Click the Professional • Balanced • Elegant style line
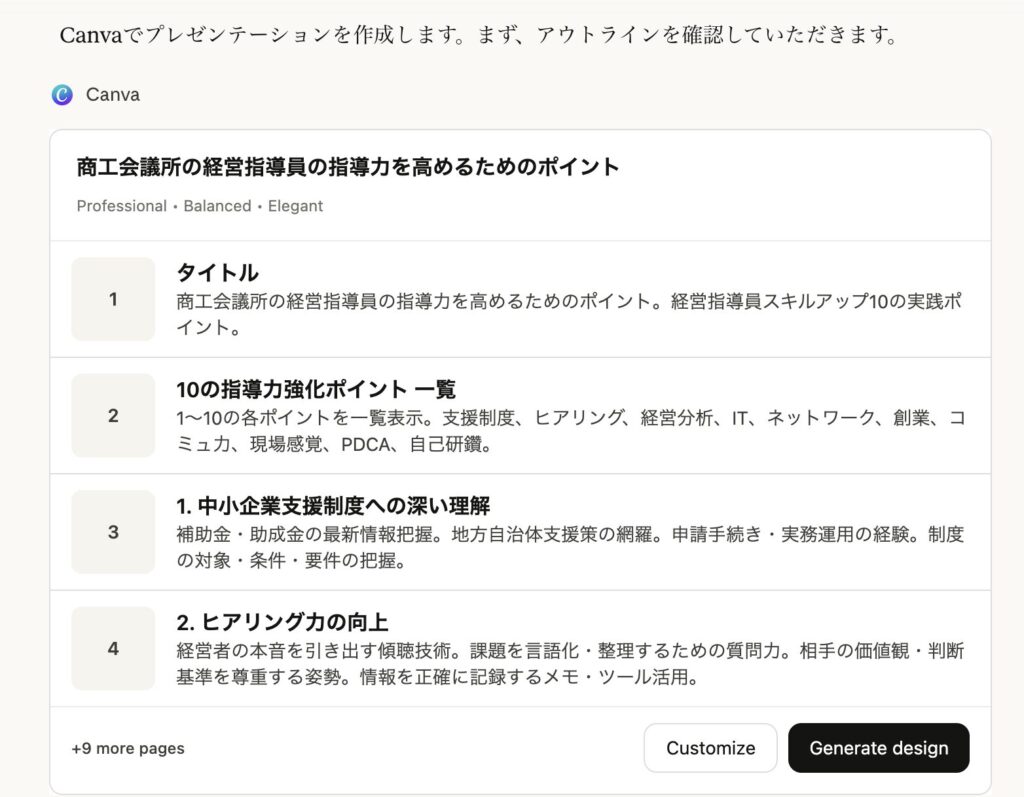This screenshot has height=797, width=1024. click(x=200, y=206)
